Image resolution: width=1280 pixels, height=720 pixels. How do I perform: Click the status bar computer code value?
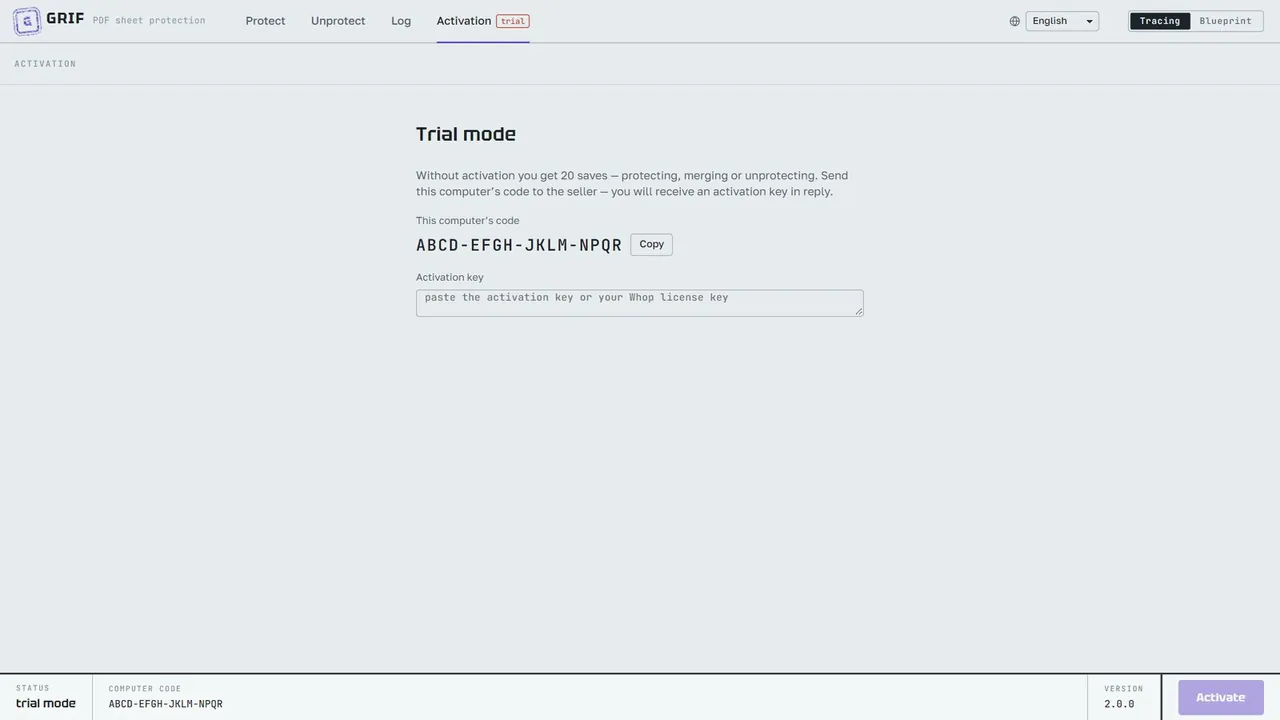point(166,704)
